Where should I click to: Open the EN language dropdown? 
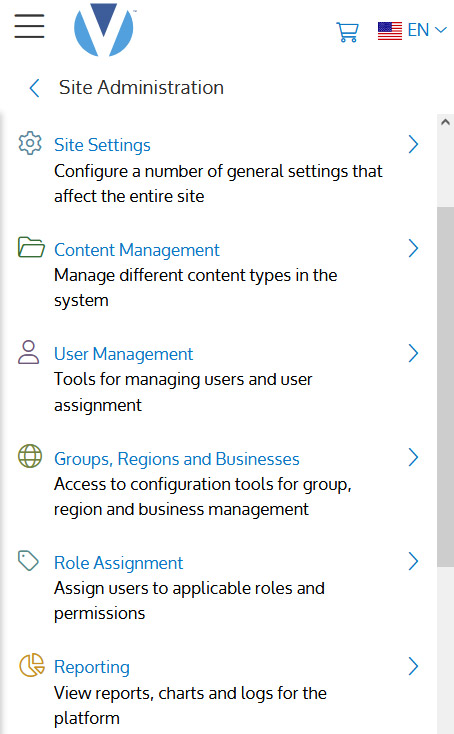coord(427,30)
